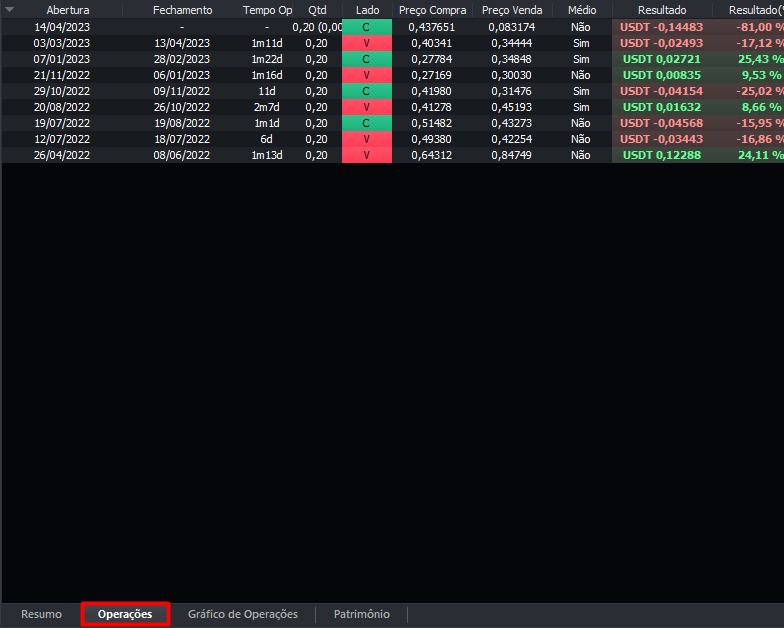
Task: Open the Gráfico de Operações tab
Action: [243, 614]
